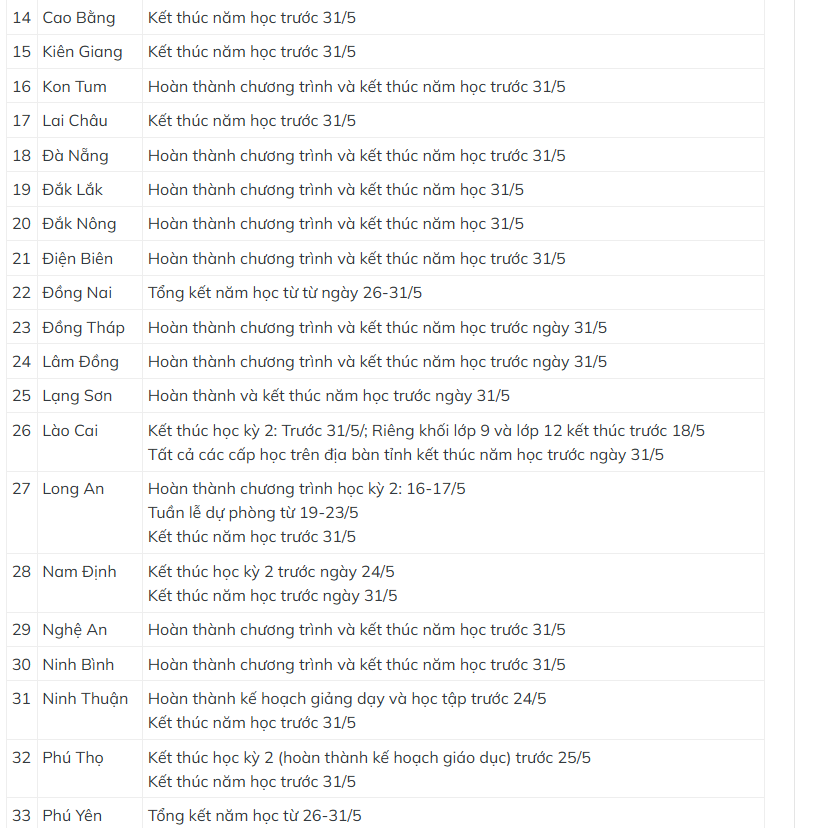828x828 pixels.
Task: Select the Đắk Lắk province name
Action: click(72, 190)
